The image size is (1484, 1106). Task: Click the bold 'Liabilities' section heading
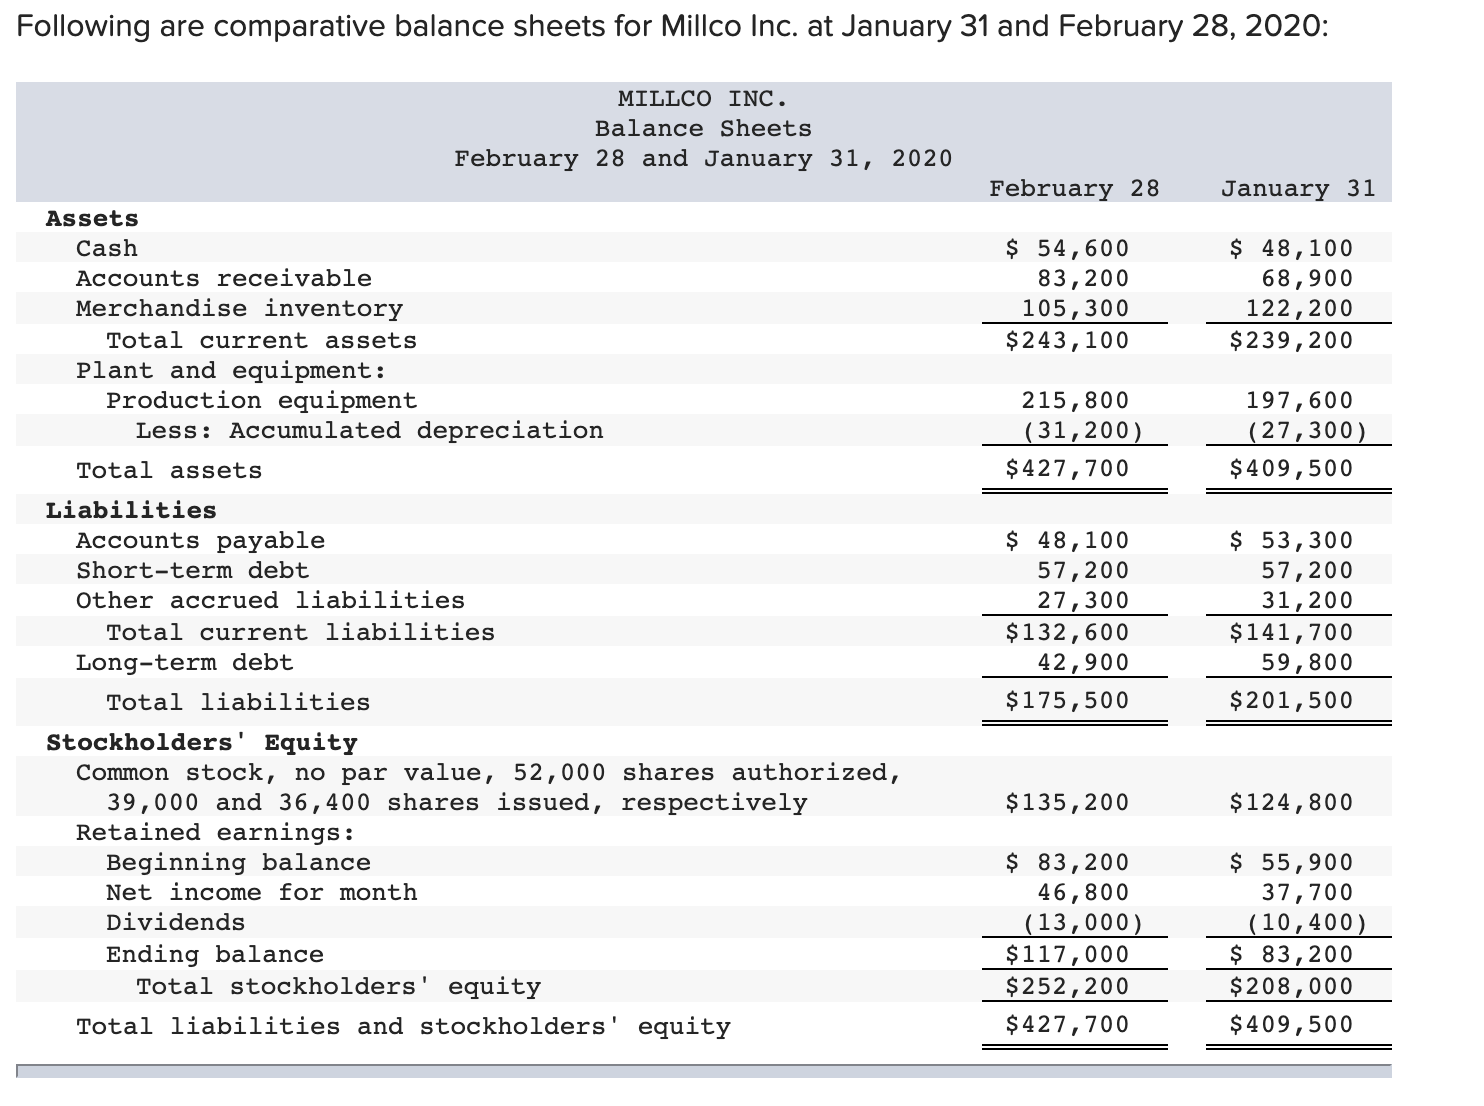pyautogui.click(x=131, y=510)
